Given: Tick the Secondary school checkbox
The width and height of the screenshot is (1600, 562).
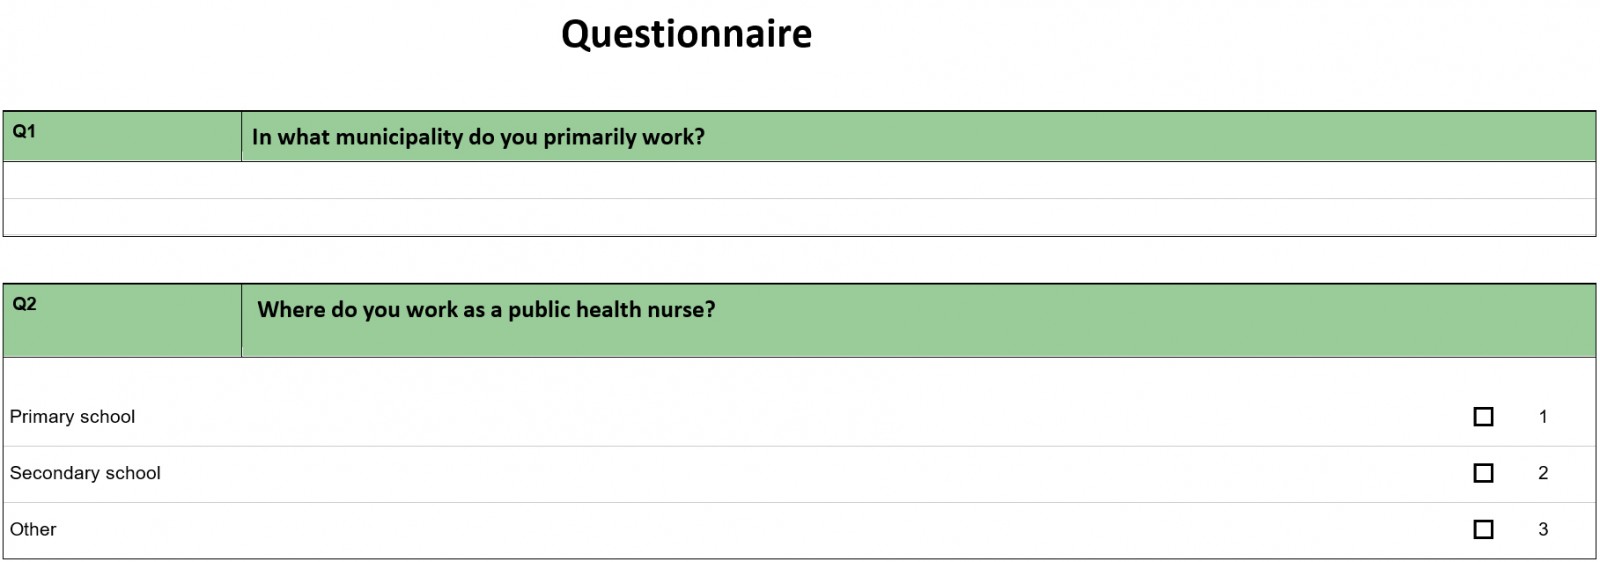Looking at the screenshot, I should 1483,473.
